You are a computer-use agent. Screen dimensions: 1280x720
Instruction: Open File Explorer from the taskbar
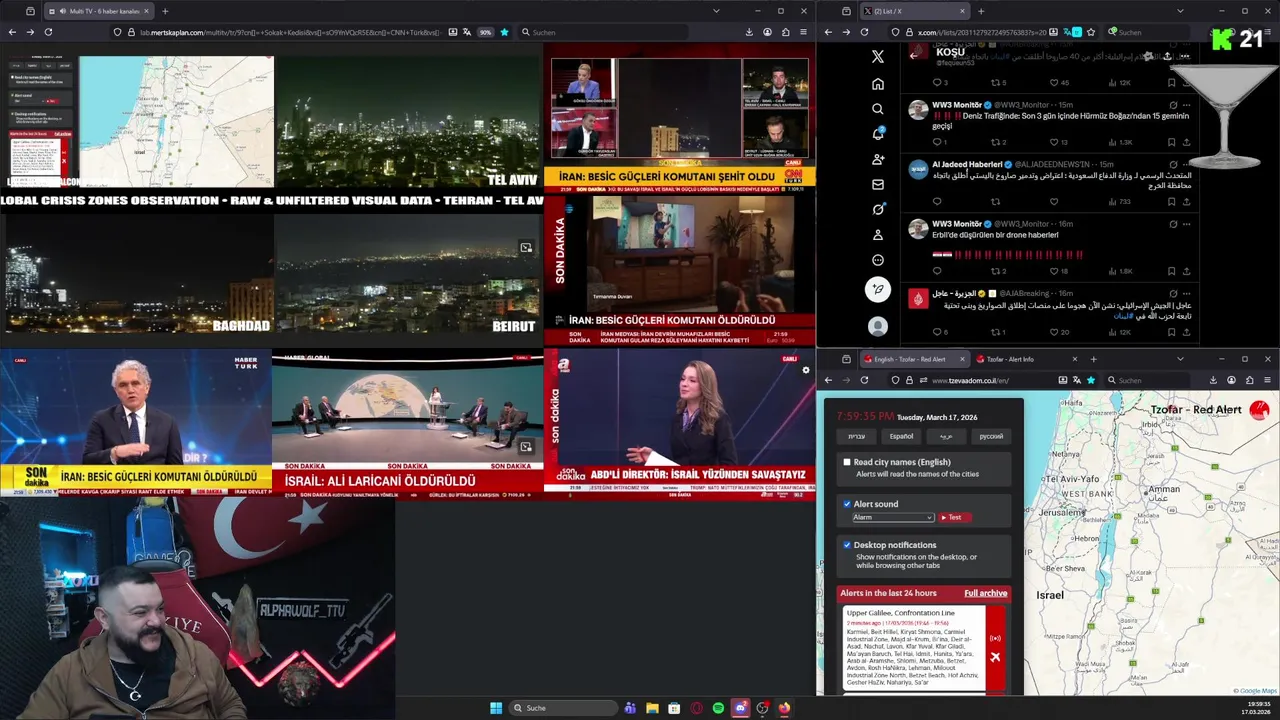pos(652,708)
